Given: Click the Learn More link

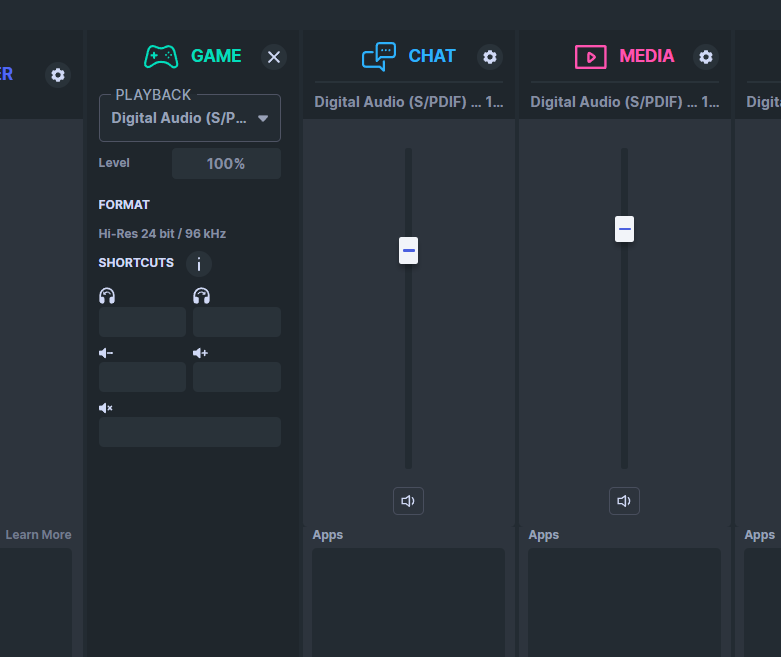Looking at the screenshot, I should (x=38, y=534).
